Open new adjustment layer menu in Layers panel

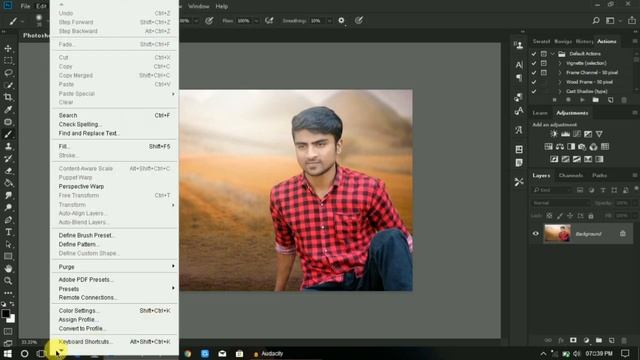586,340
